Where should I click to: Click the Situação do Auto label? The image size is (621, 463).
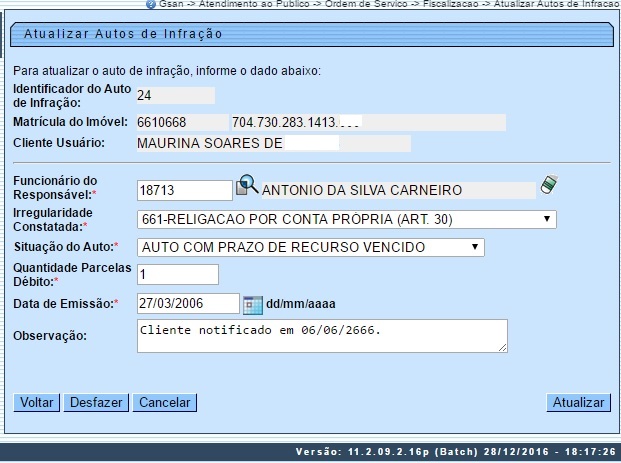tap(66, 247)
